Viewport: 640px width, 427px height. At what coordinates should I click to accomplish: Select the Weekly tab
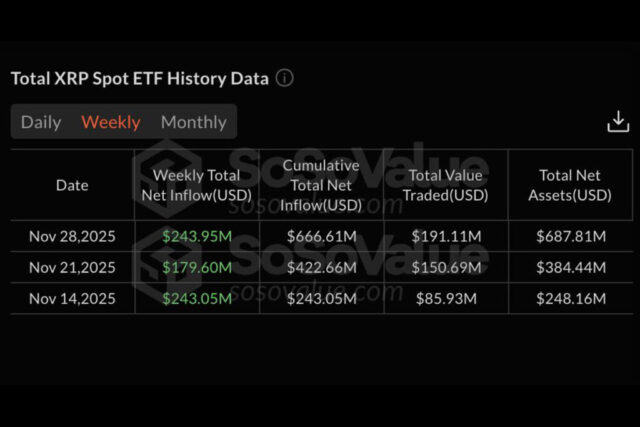111,122
